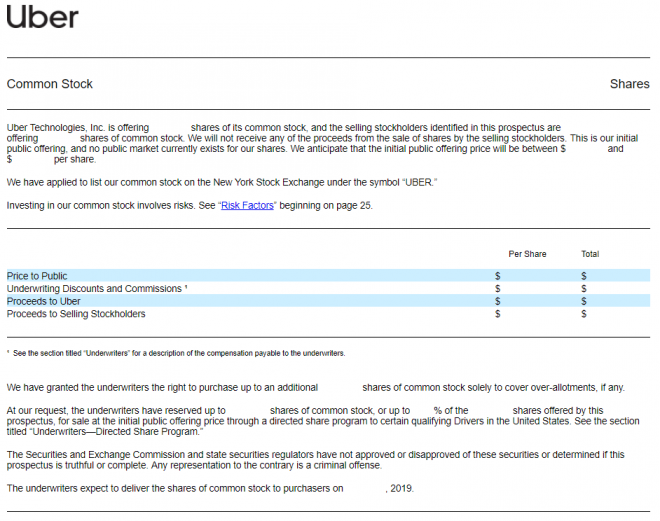Click the 'Total' column header

(x=590, y=254)
